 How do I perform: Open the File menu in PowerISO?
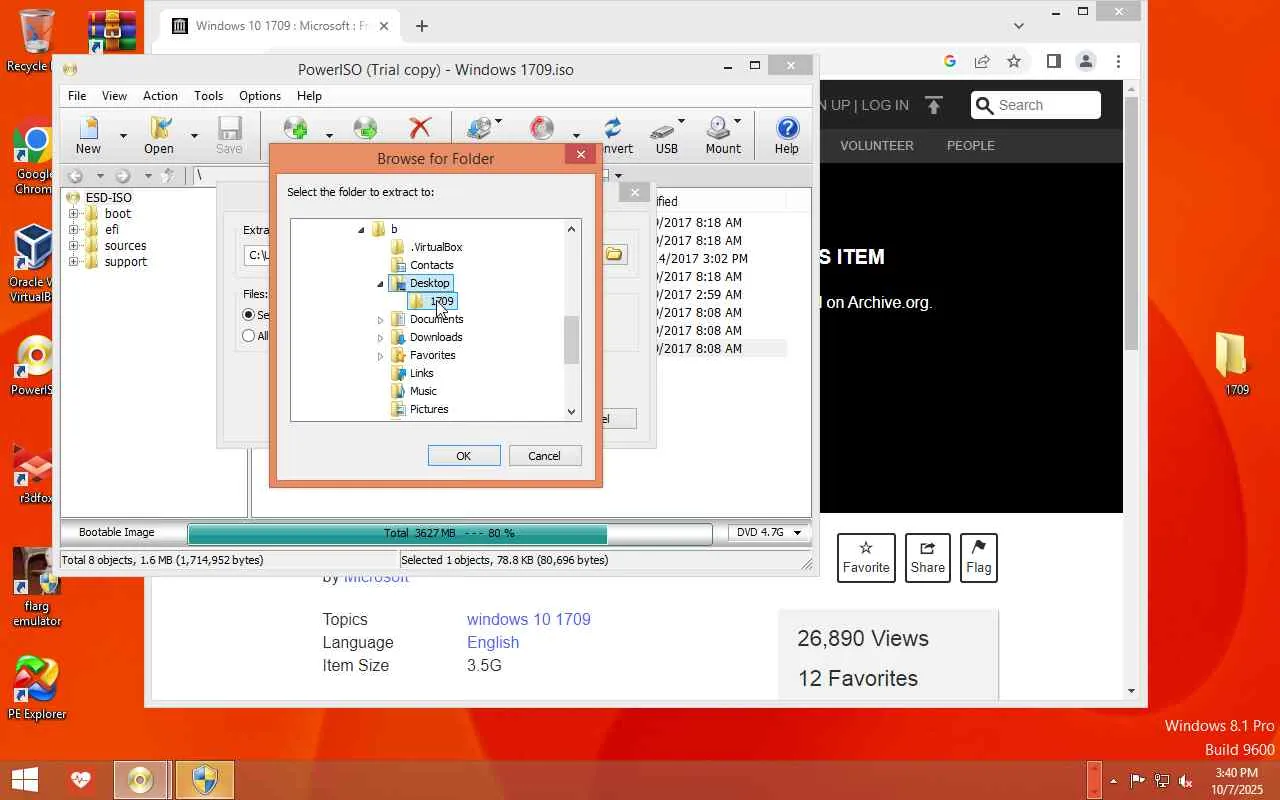77,96
